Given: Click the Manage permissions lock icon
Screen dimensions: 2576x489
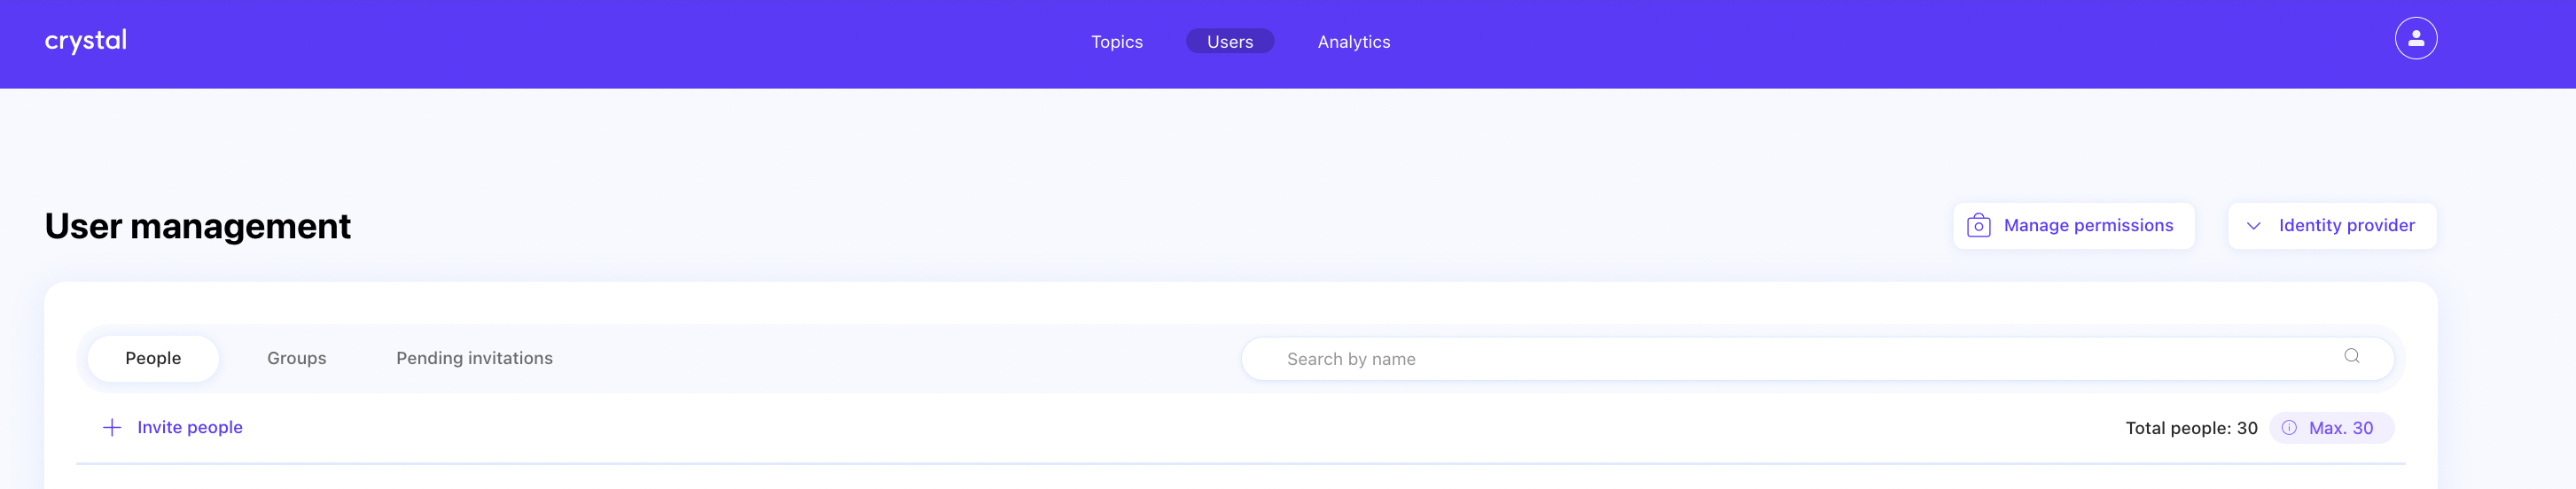Looking at the screenshot, I should tap(1978, 226).
